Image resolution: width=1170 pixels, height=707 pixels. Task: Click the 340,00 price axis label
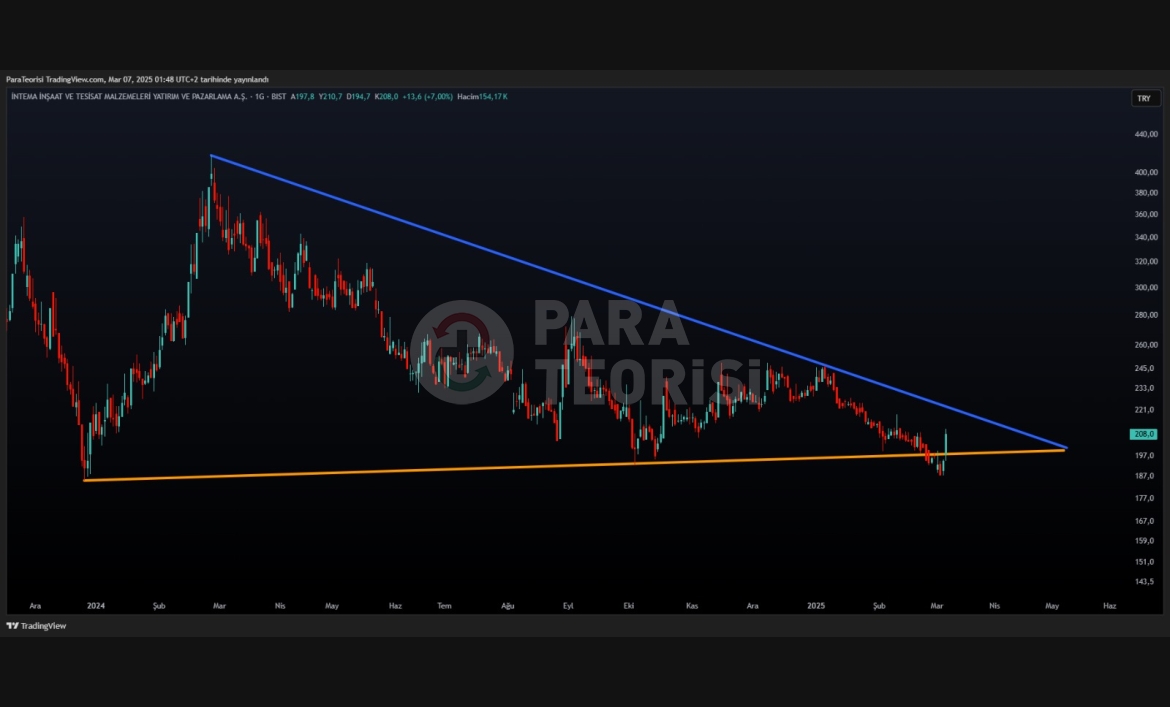(1146, 237)
